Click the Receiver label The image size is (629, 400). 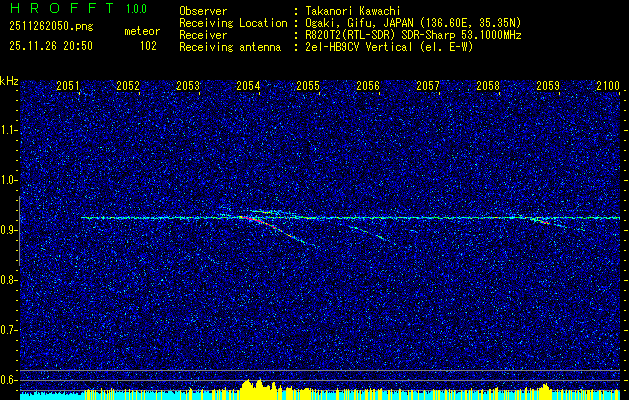pyautogui.click(x=203, y=35)
